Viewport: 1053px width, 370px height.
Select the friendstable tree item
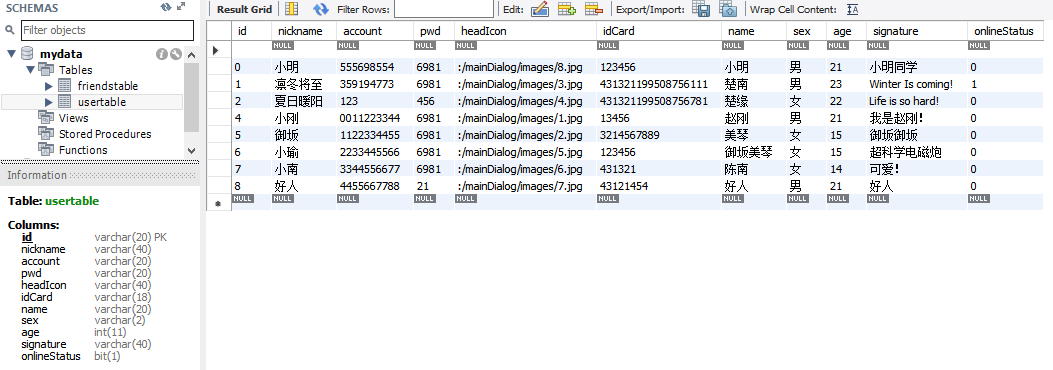[107, 86]
